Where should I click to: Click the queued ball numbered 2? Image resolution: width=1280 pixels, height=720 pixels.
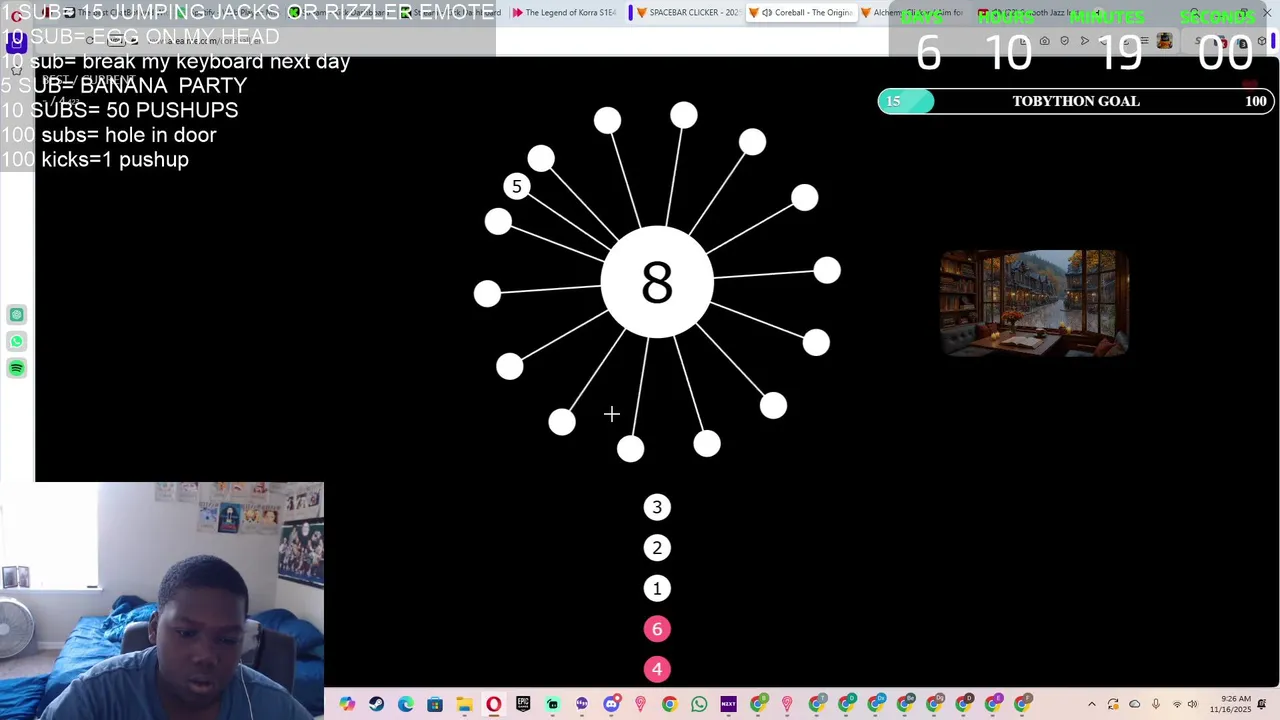tap(657, 548)
